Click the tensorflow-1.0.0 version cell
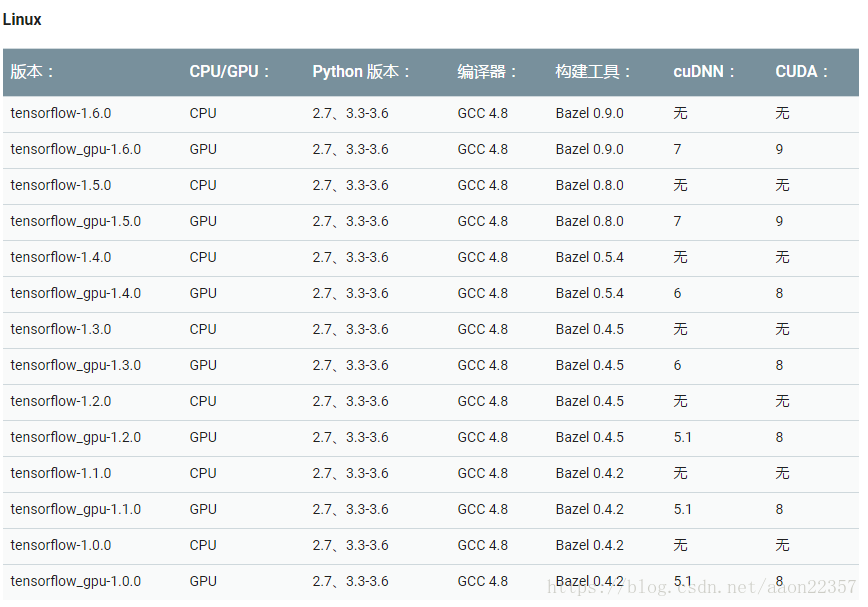The height and width of the screenshot is (607, 868). click(x=61, y=545)
